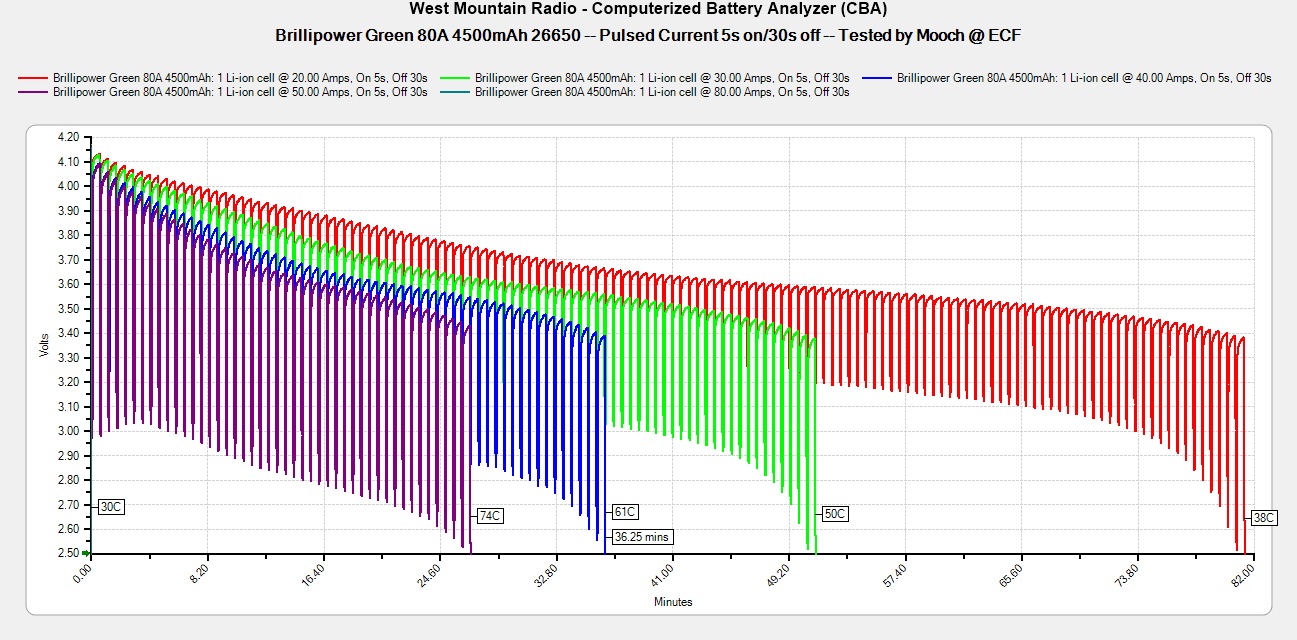Image resolution: width=1297 pixels, height=640 pixels.
Task: Click the purple 50.00 Amps legend line
Action: tap(33, 92)
